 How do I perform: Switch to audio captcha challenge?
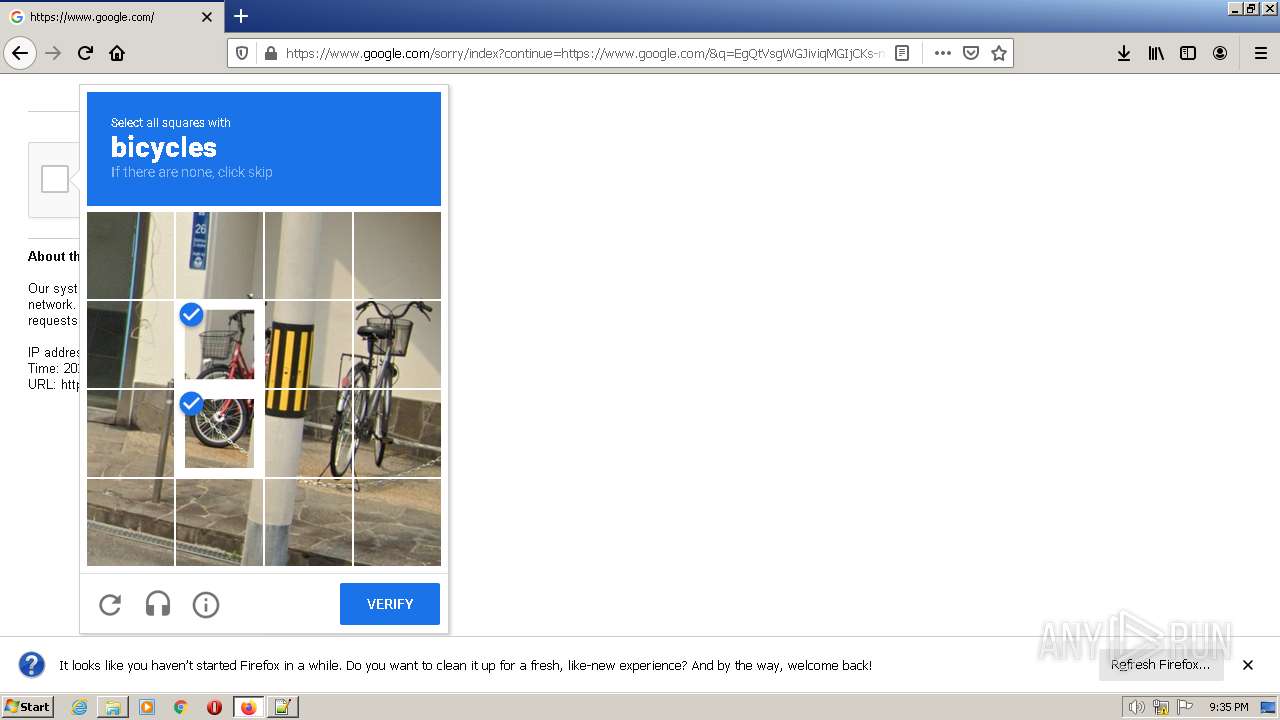pyautogui.click(x=158, y=604)
